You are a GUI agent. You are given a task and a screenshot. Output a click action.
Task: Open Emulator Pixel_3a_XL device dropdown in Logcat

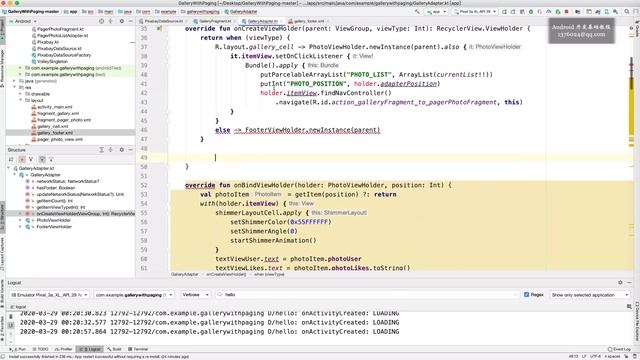click(49, 295)
